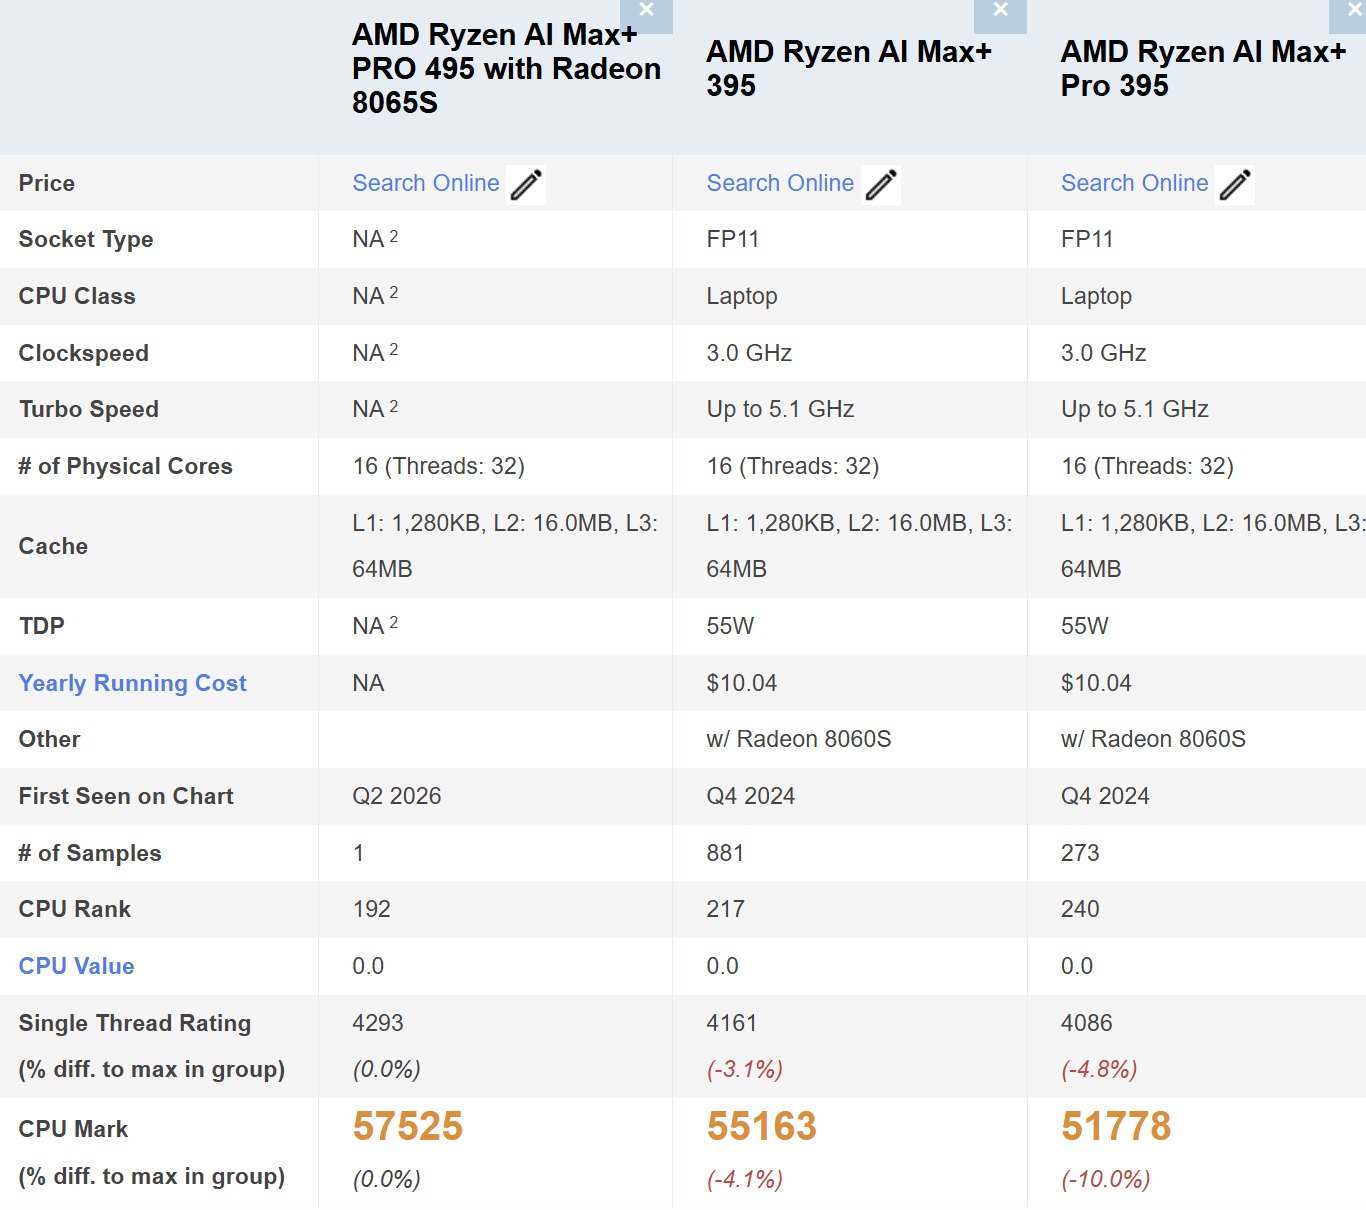The width and height of the screenshot is (1366, 1210).
Task: Open Search Online for Ryzen Max+ Pro 395
Action: click(1135, 183)
